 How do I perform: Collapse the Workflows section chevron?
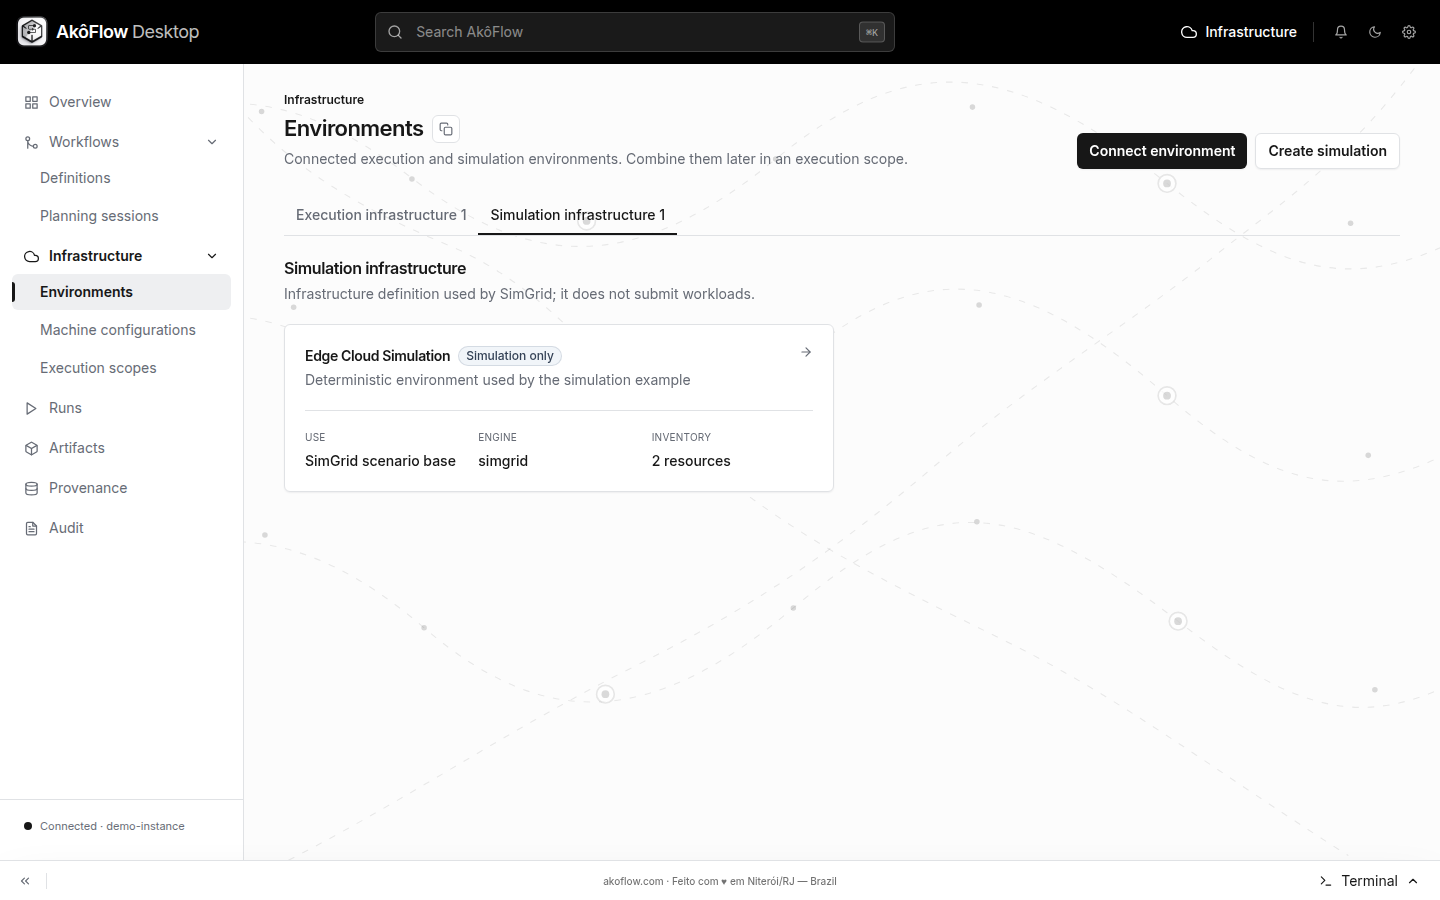pyautogui.click(x=212, y=142)
